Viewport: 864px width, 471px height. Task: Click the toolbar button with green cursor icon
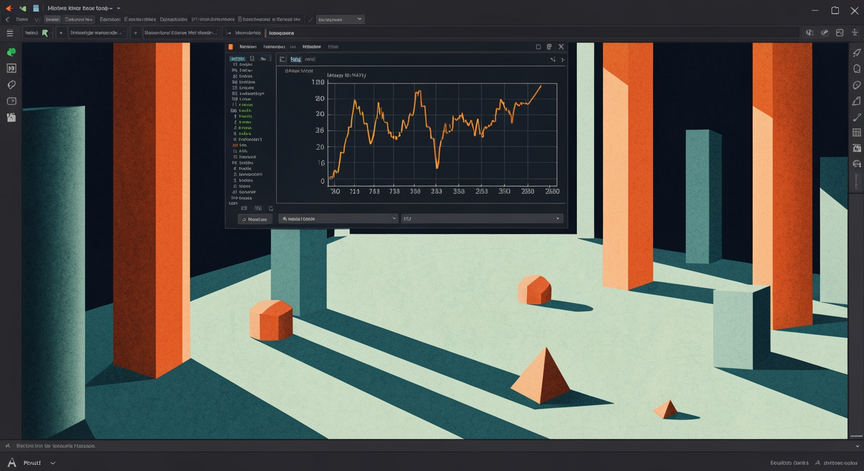[37, 33]
